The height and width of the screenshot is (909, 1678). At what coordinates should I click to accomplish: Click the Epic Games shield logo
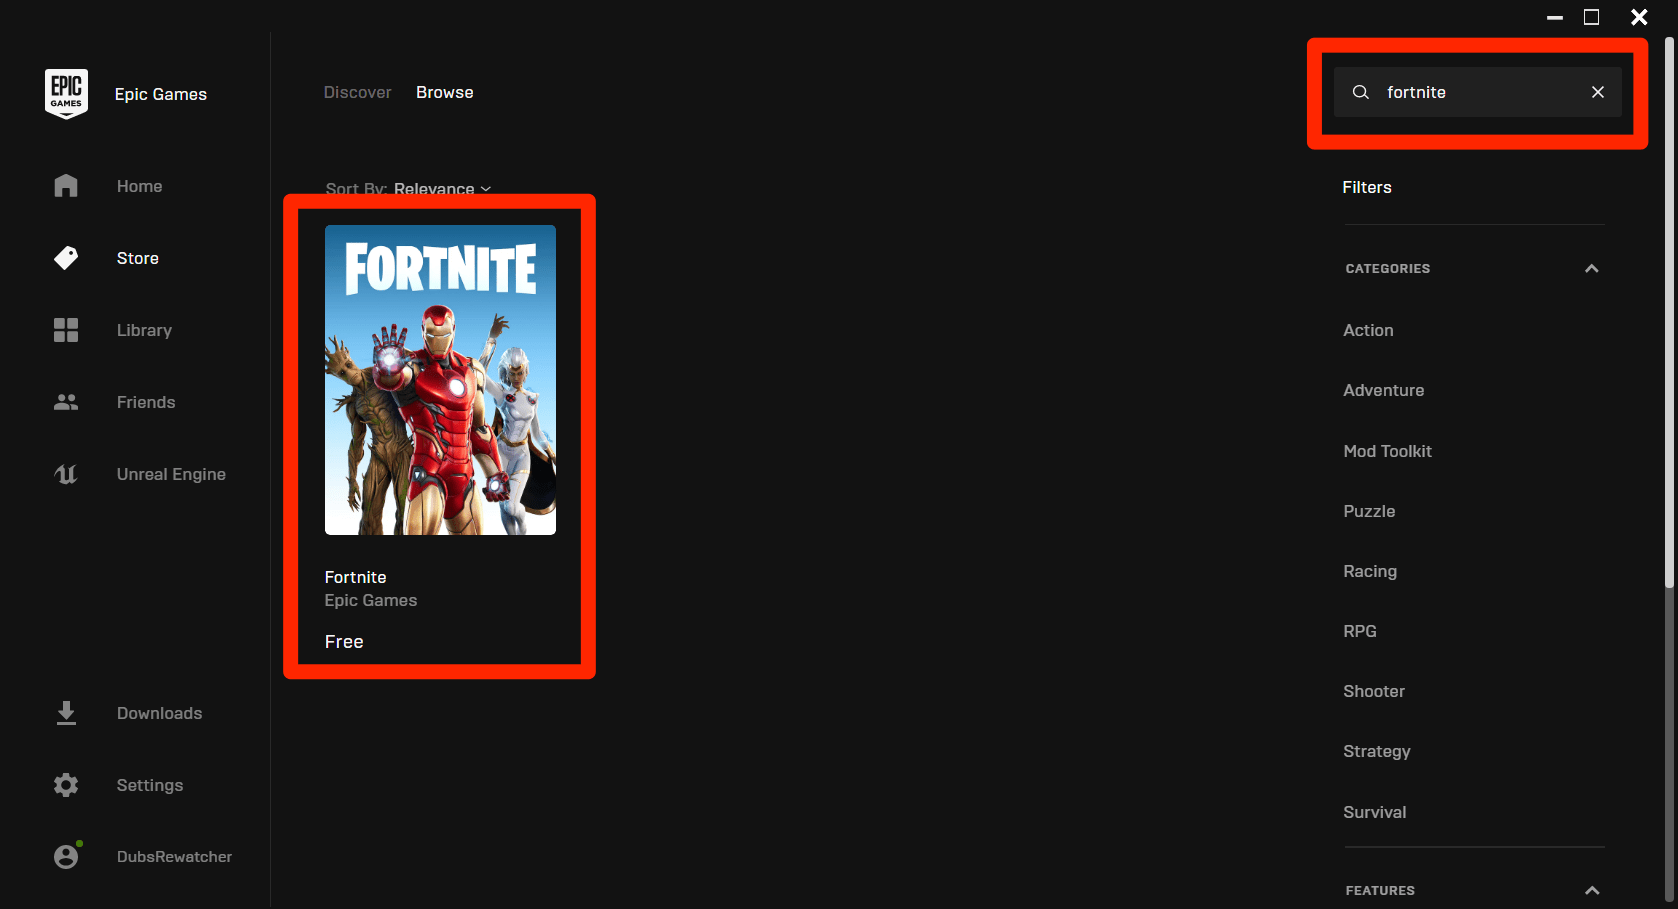tap(66, 94)
